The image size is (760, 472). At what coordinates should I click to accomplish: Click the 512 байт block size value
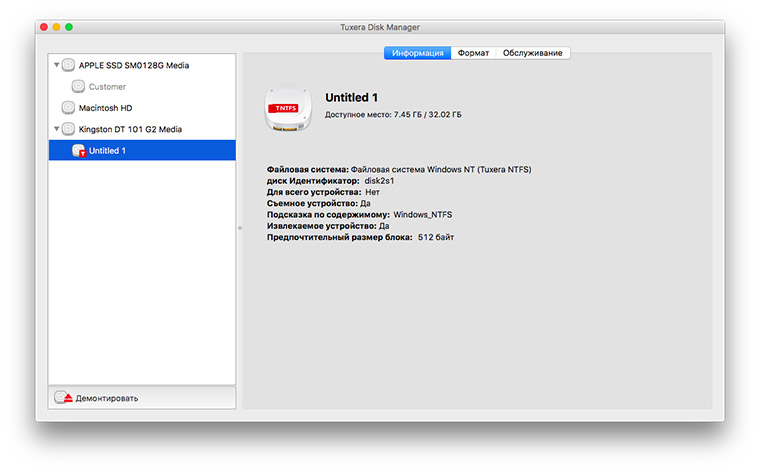pos(436,237)
